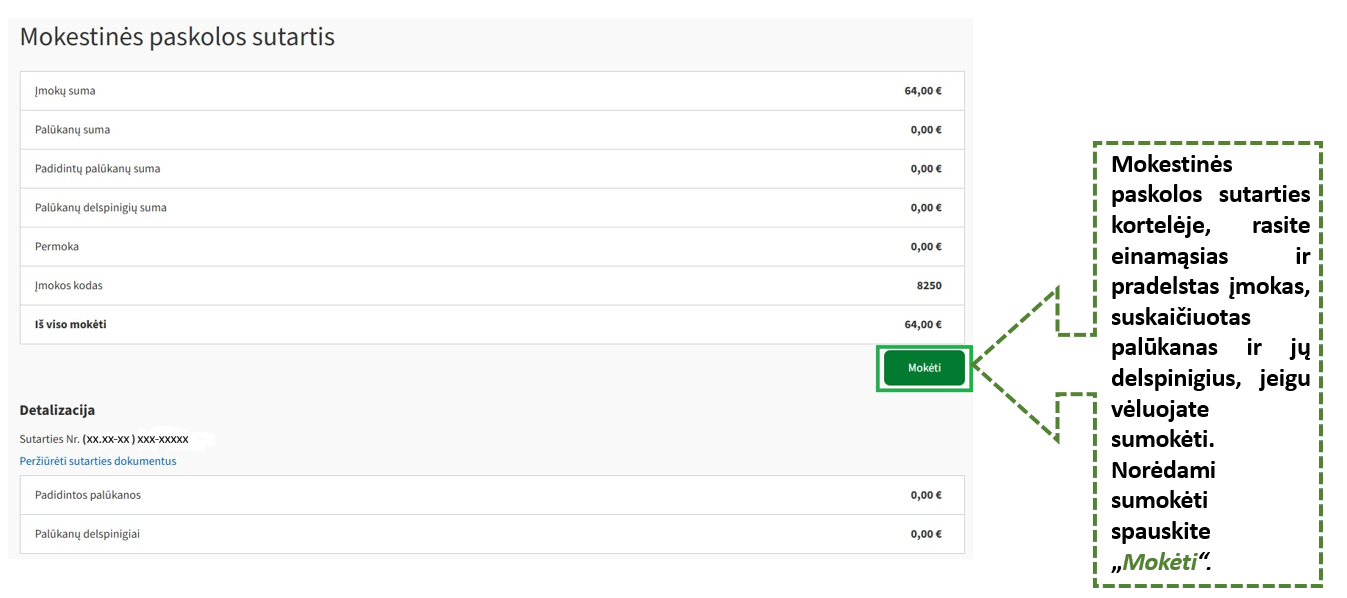Click the Mokestinės paskolos sutartis page heading
Viewport: 1347px width, 598px height.
177,38
